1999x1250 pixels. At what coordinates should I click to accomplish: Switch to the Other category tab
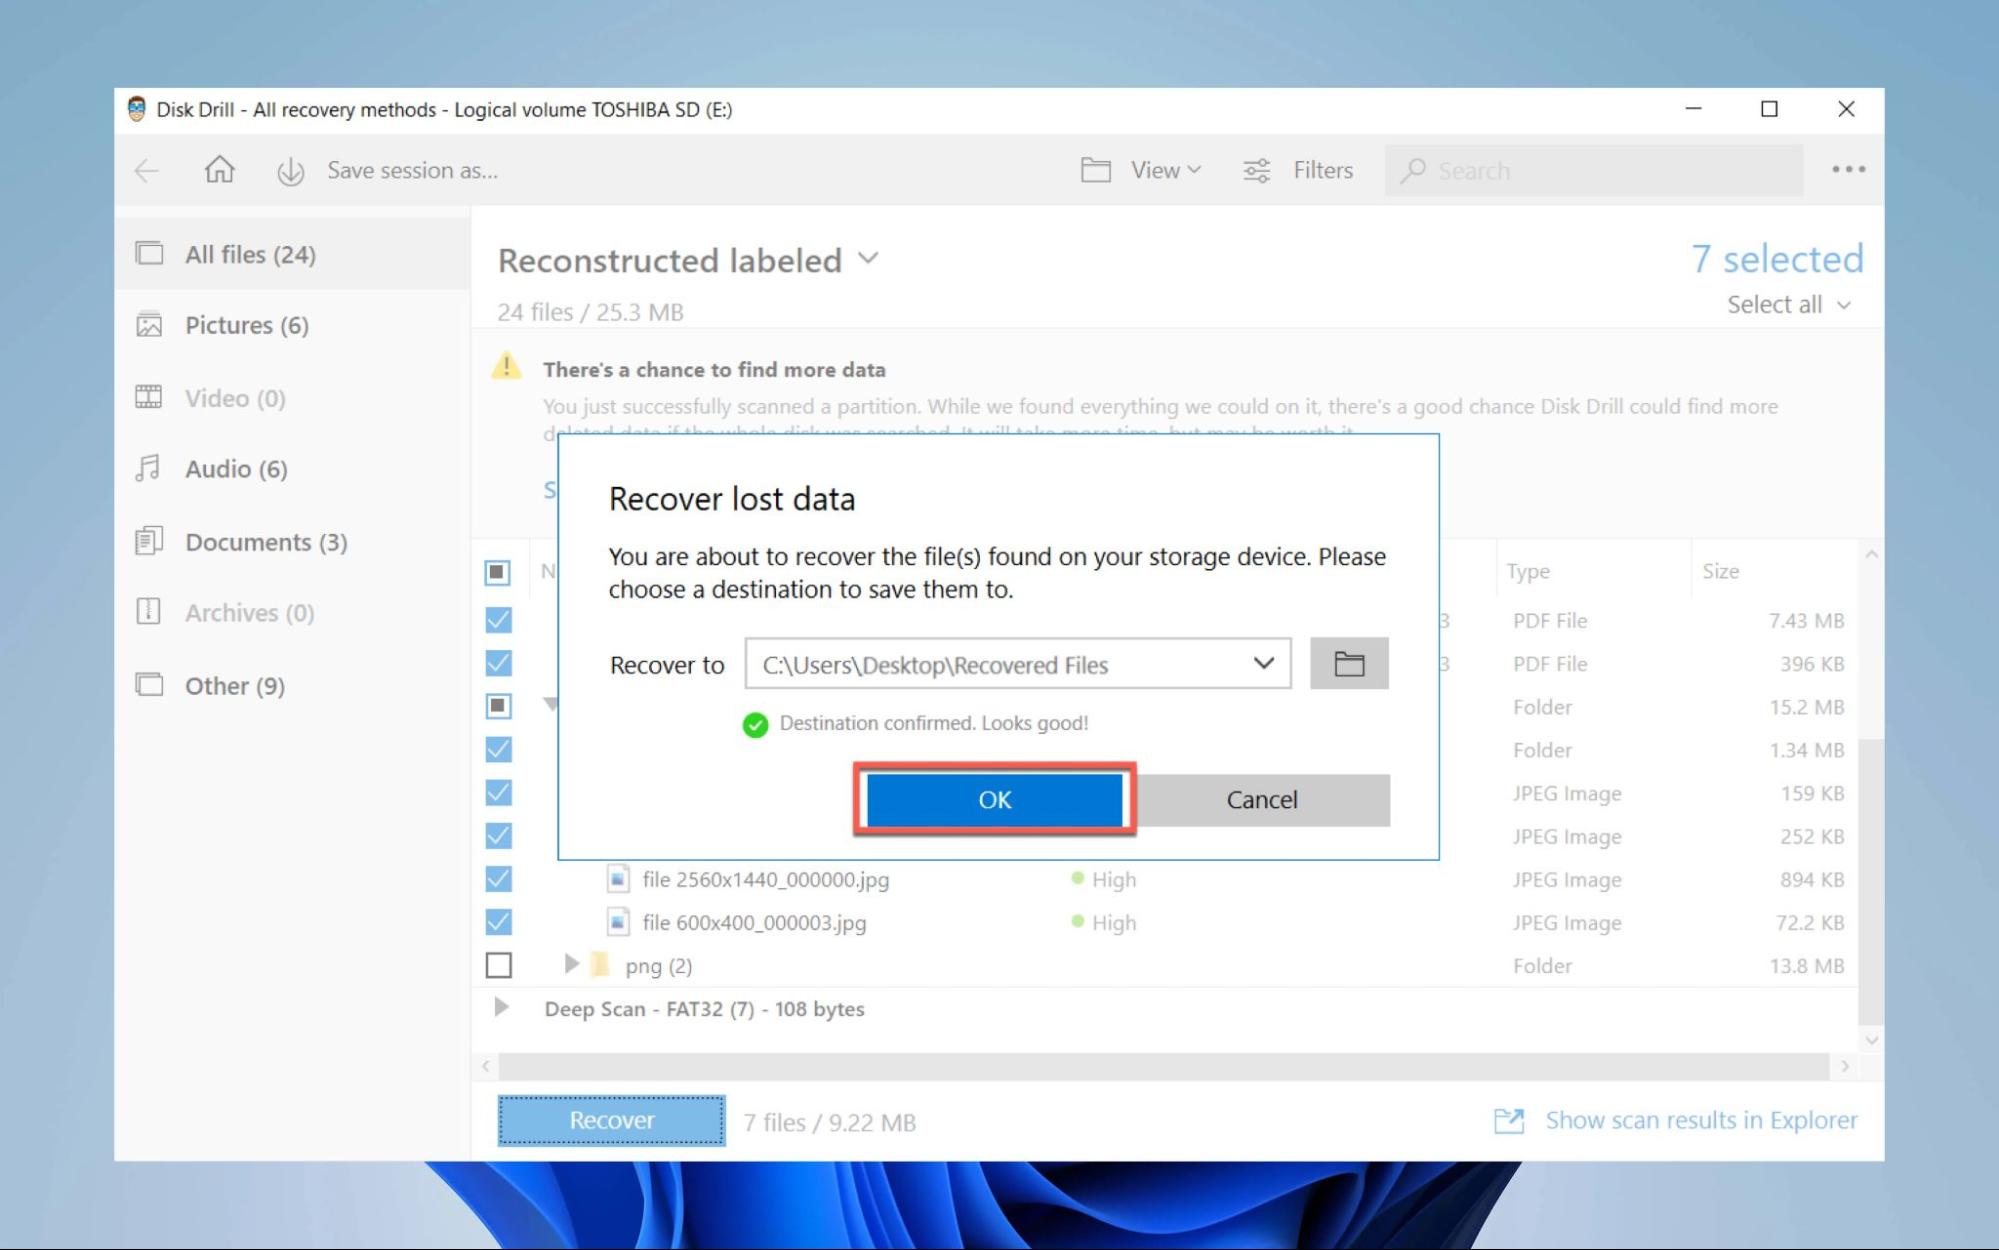233,685
